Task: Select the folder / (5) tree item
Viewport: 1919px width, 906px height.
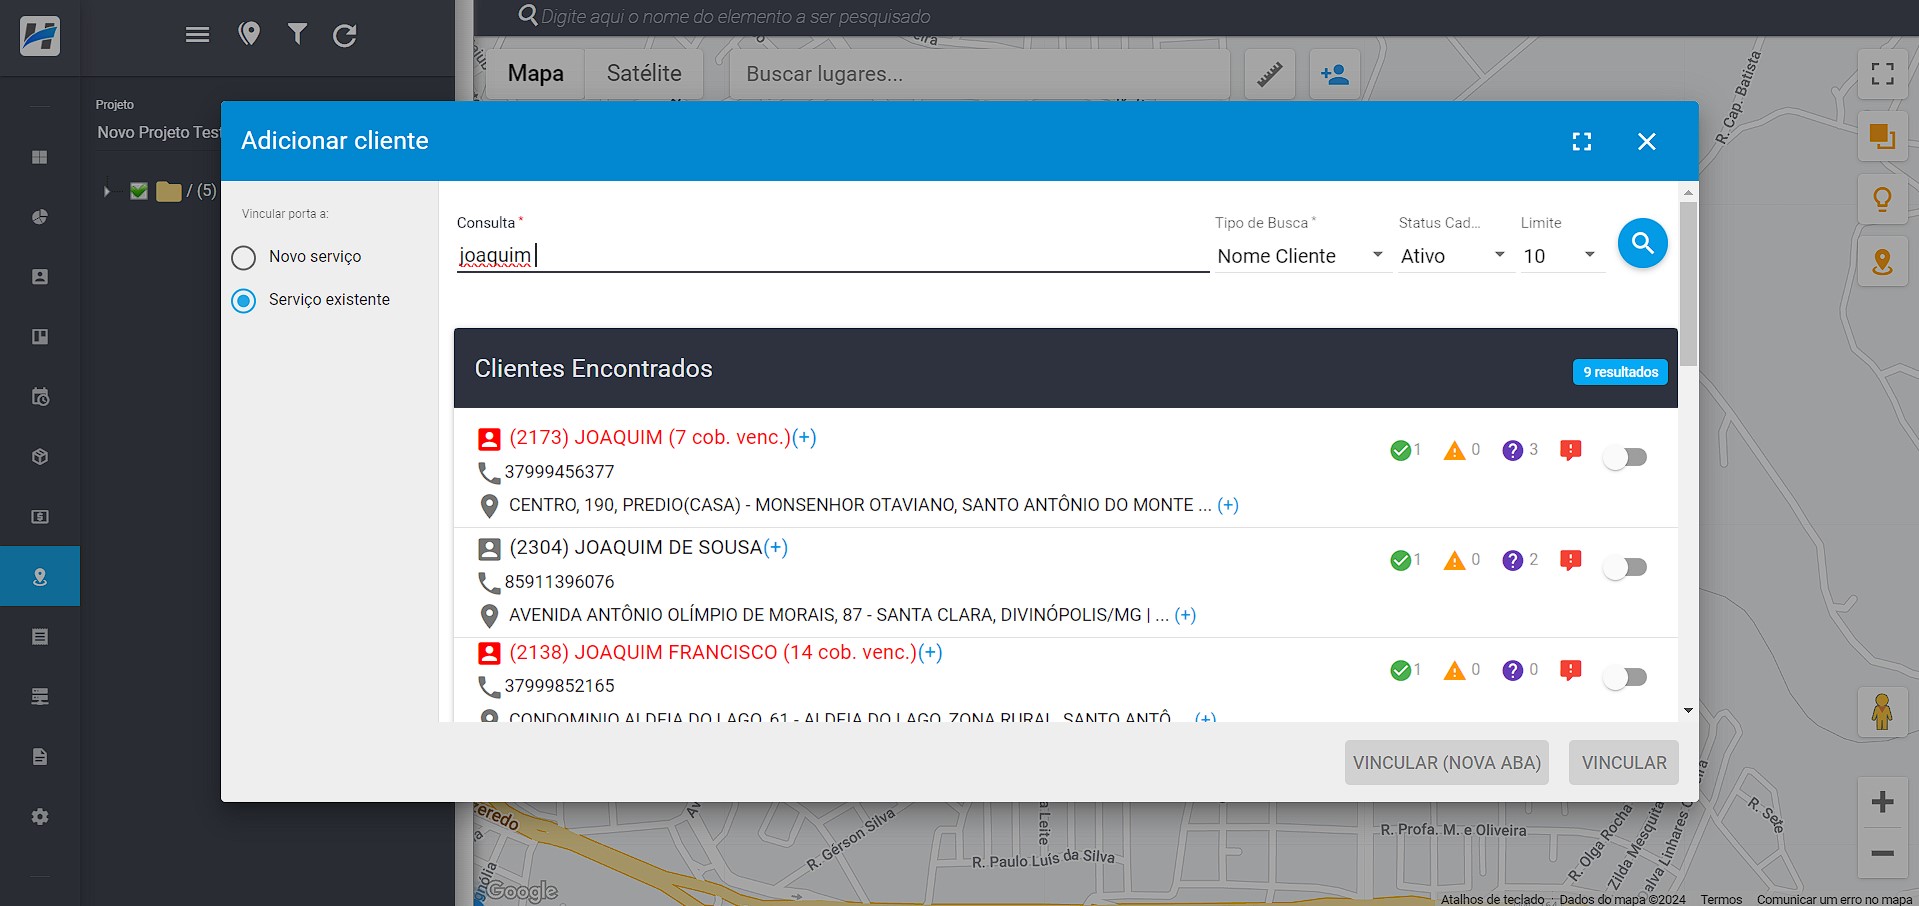Action: tap(186, 191)
